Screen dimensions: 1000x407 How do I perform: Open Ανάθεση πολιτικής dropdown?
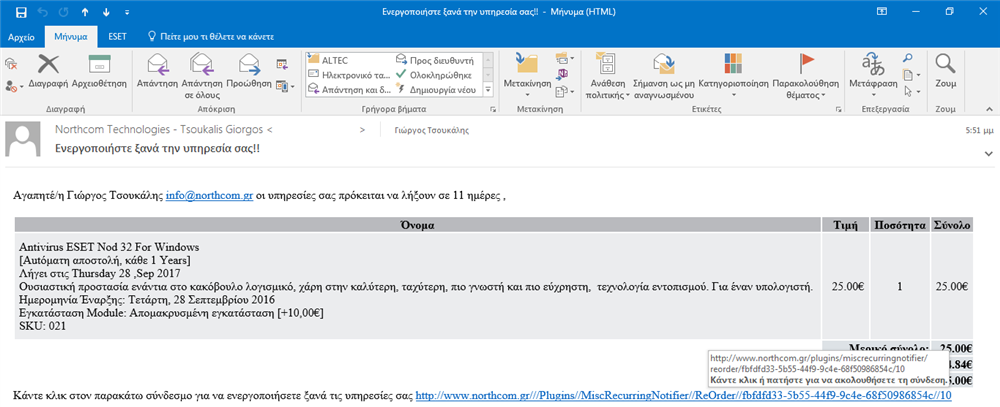607,77
